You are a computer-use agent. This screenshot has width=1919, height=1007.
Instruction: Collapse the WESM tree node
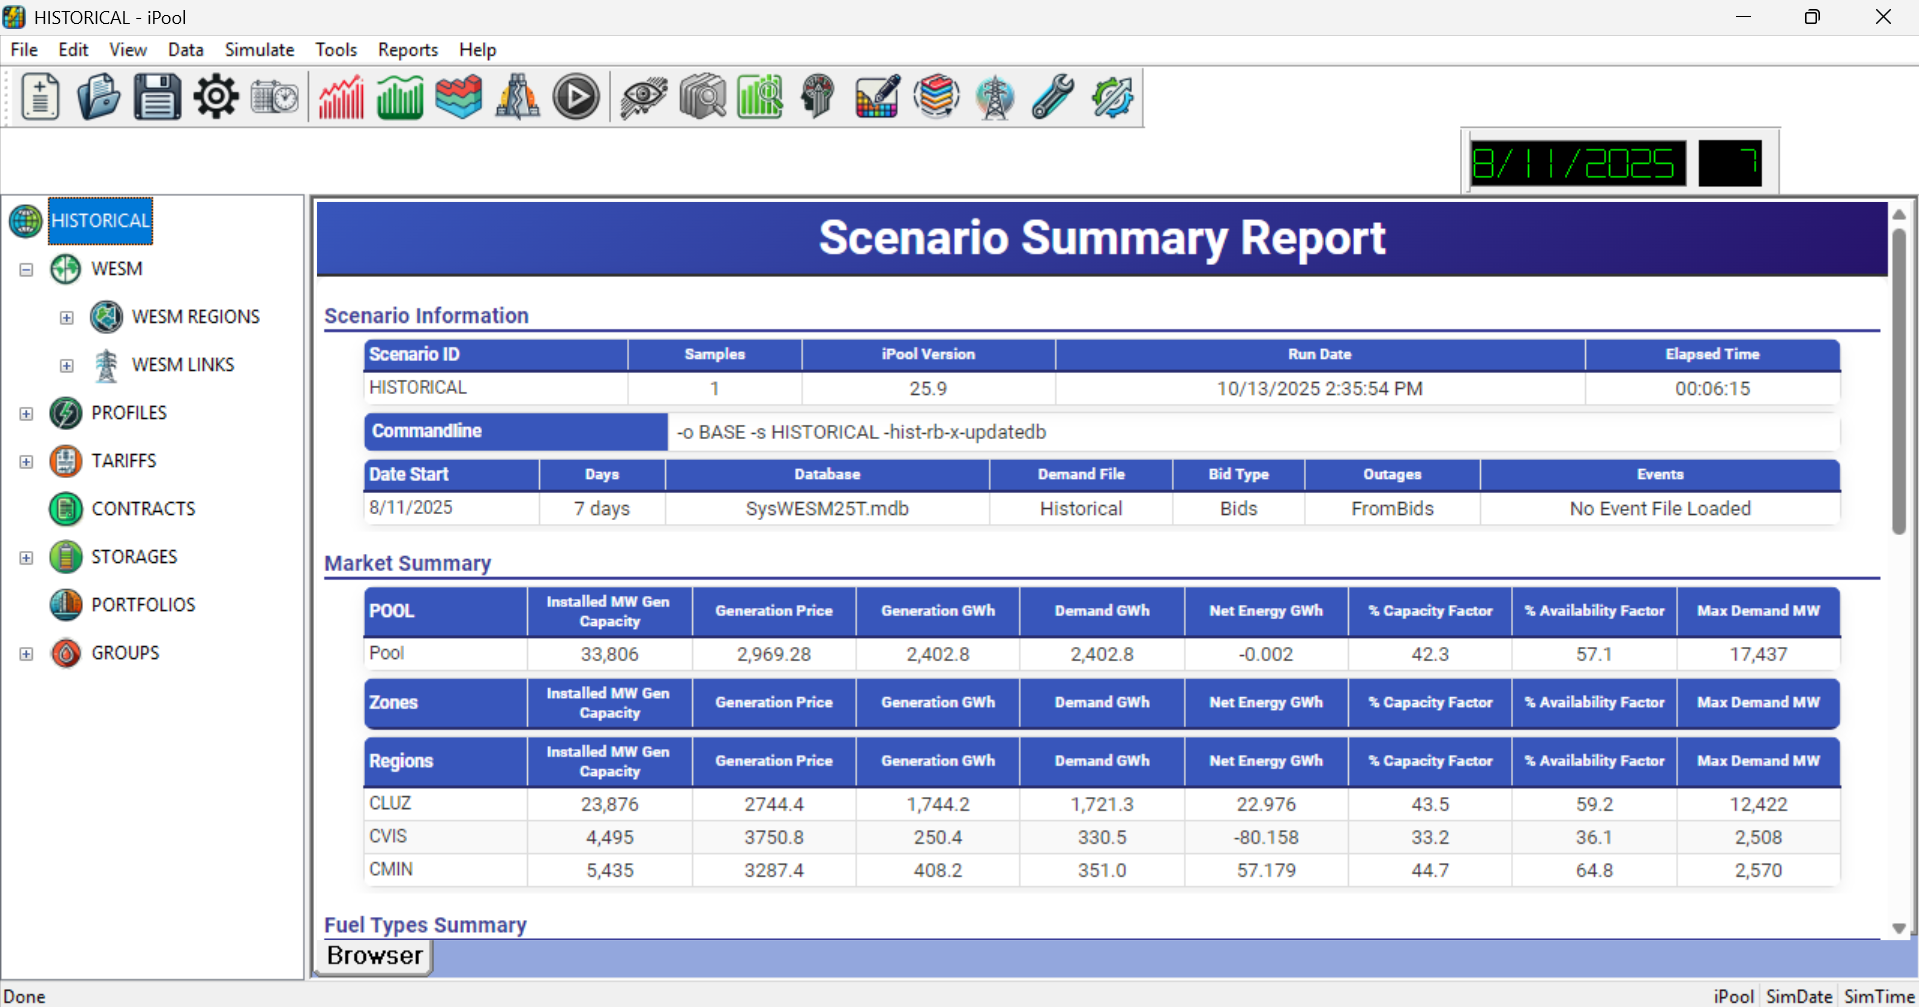27,269
